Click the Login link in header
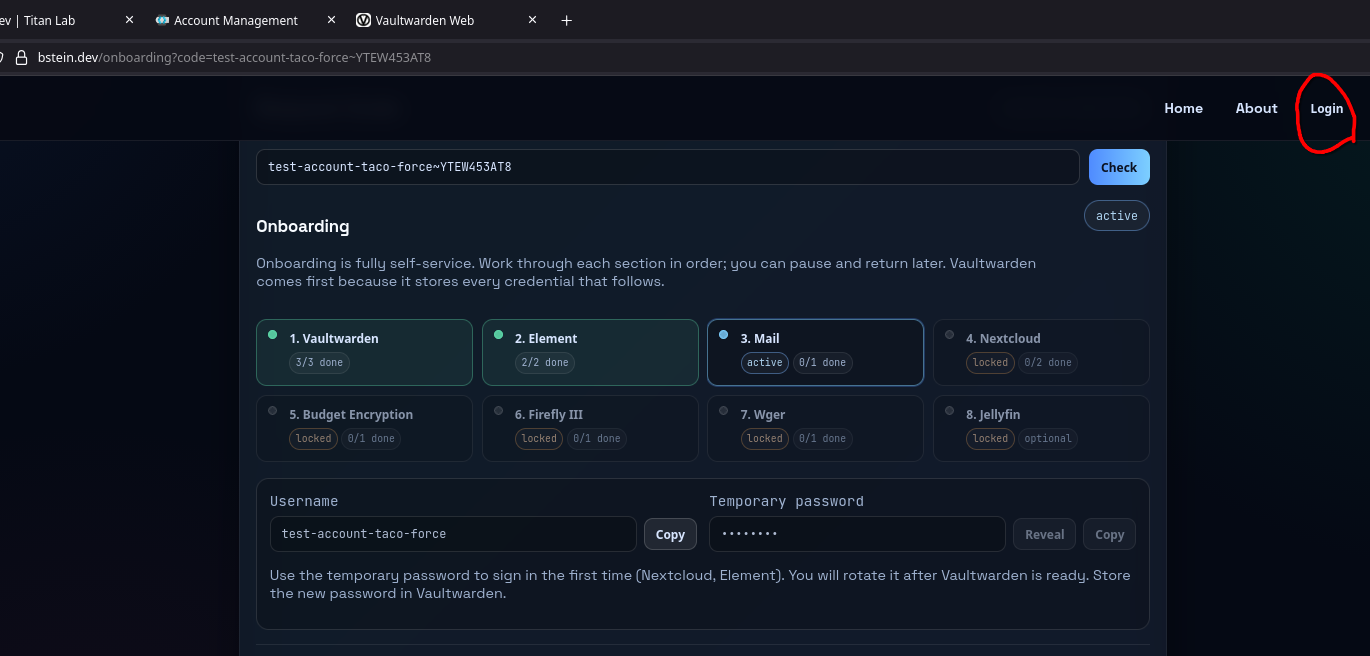 tap(1326, 109)
